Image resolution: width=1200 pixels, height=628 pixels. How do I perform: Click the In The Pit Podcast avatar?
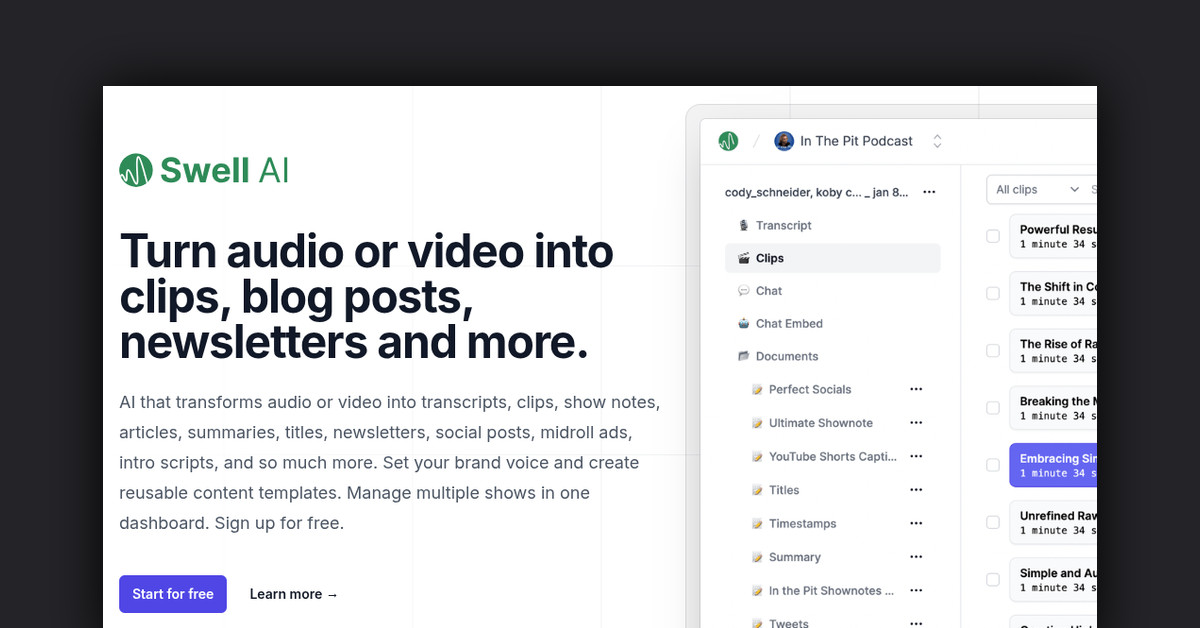click(x=784, y=141)
